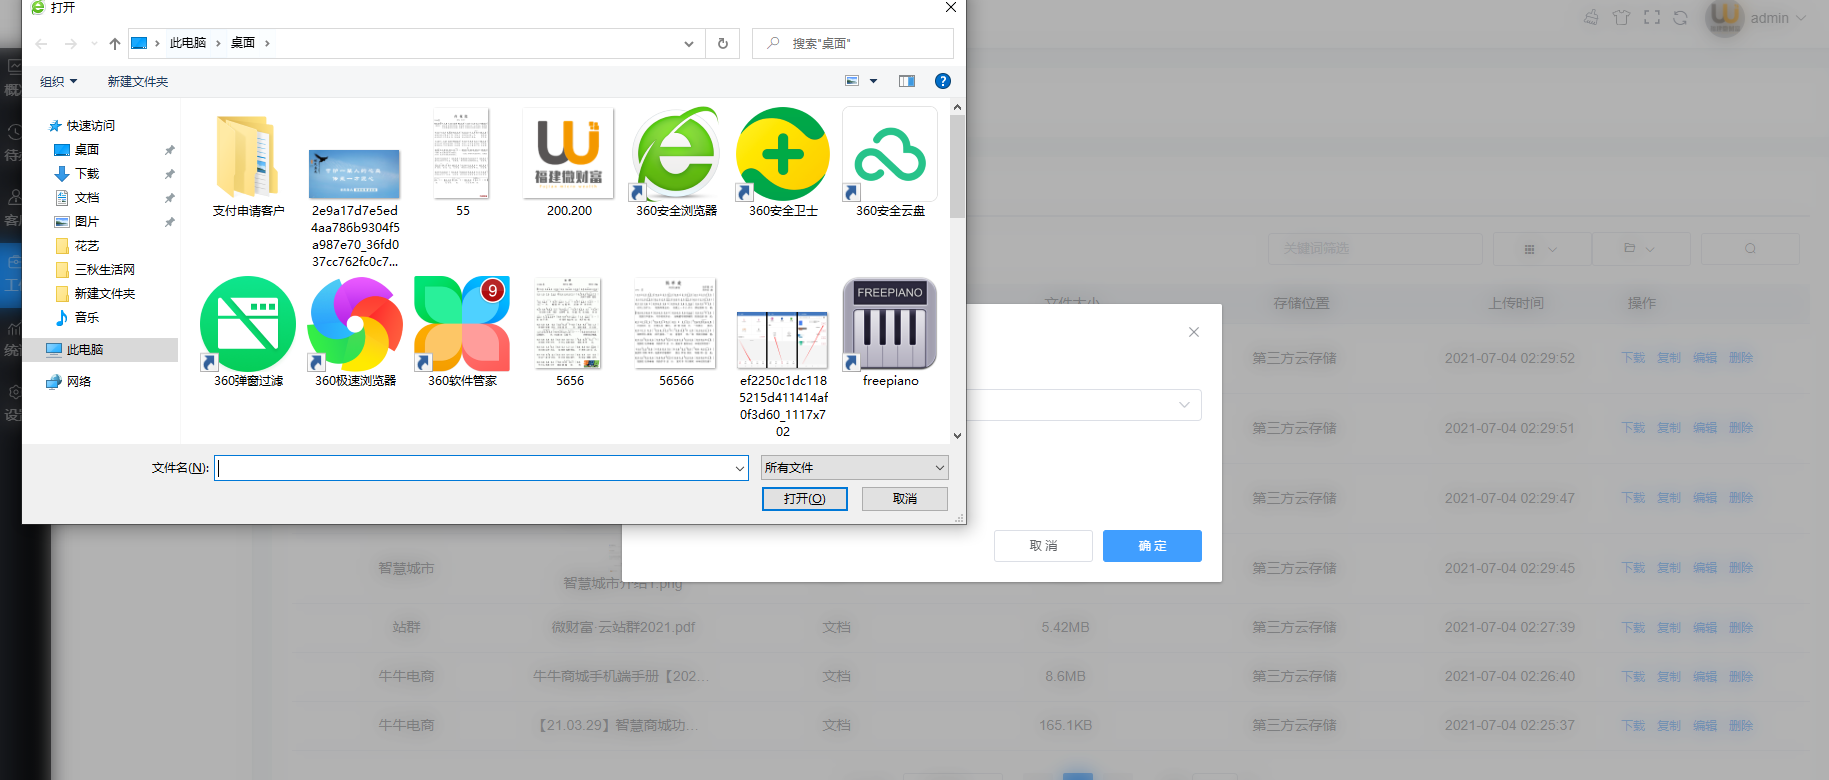
Task: Select 下载 in the navigation pane
Action: coord(87,173)
